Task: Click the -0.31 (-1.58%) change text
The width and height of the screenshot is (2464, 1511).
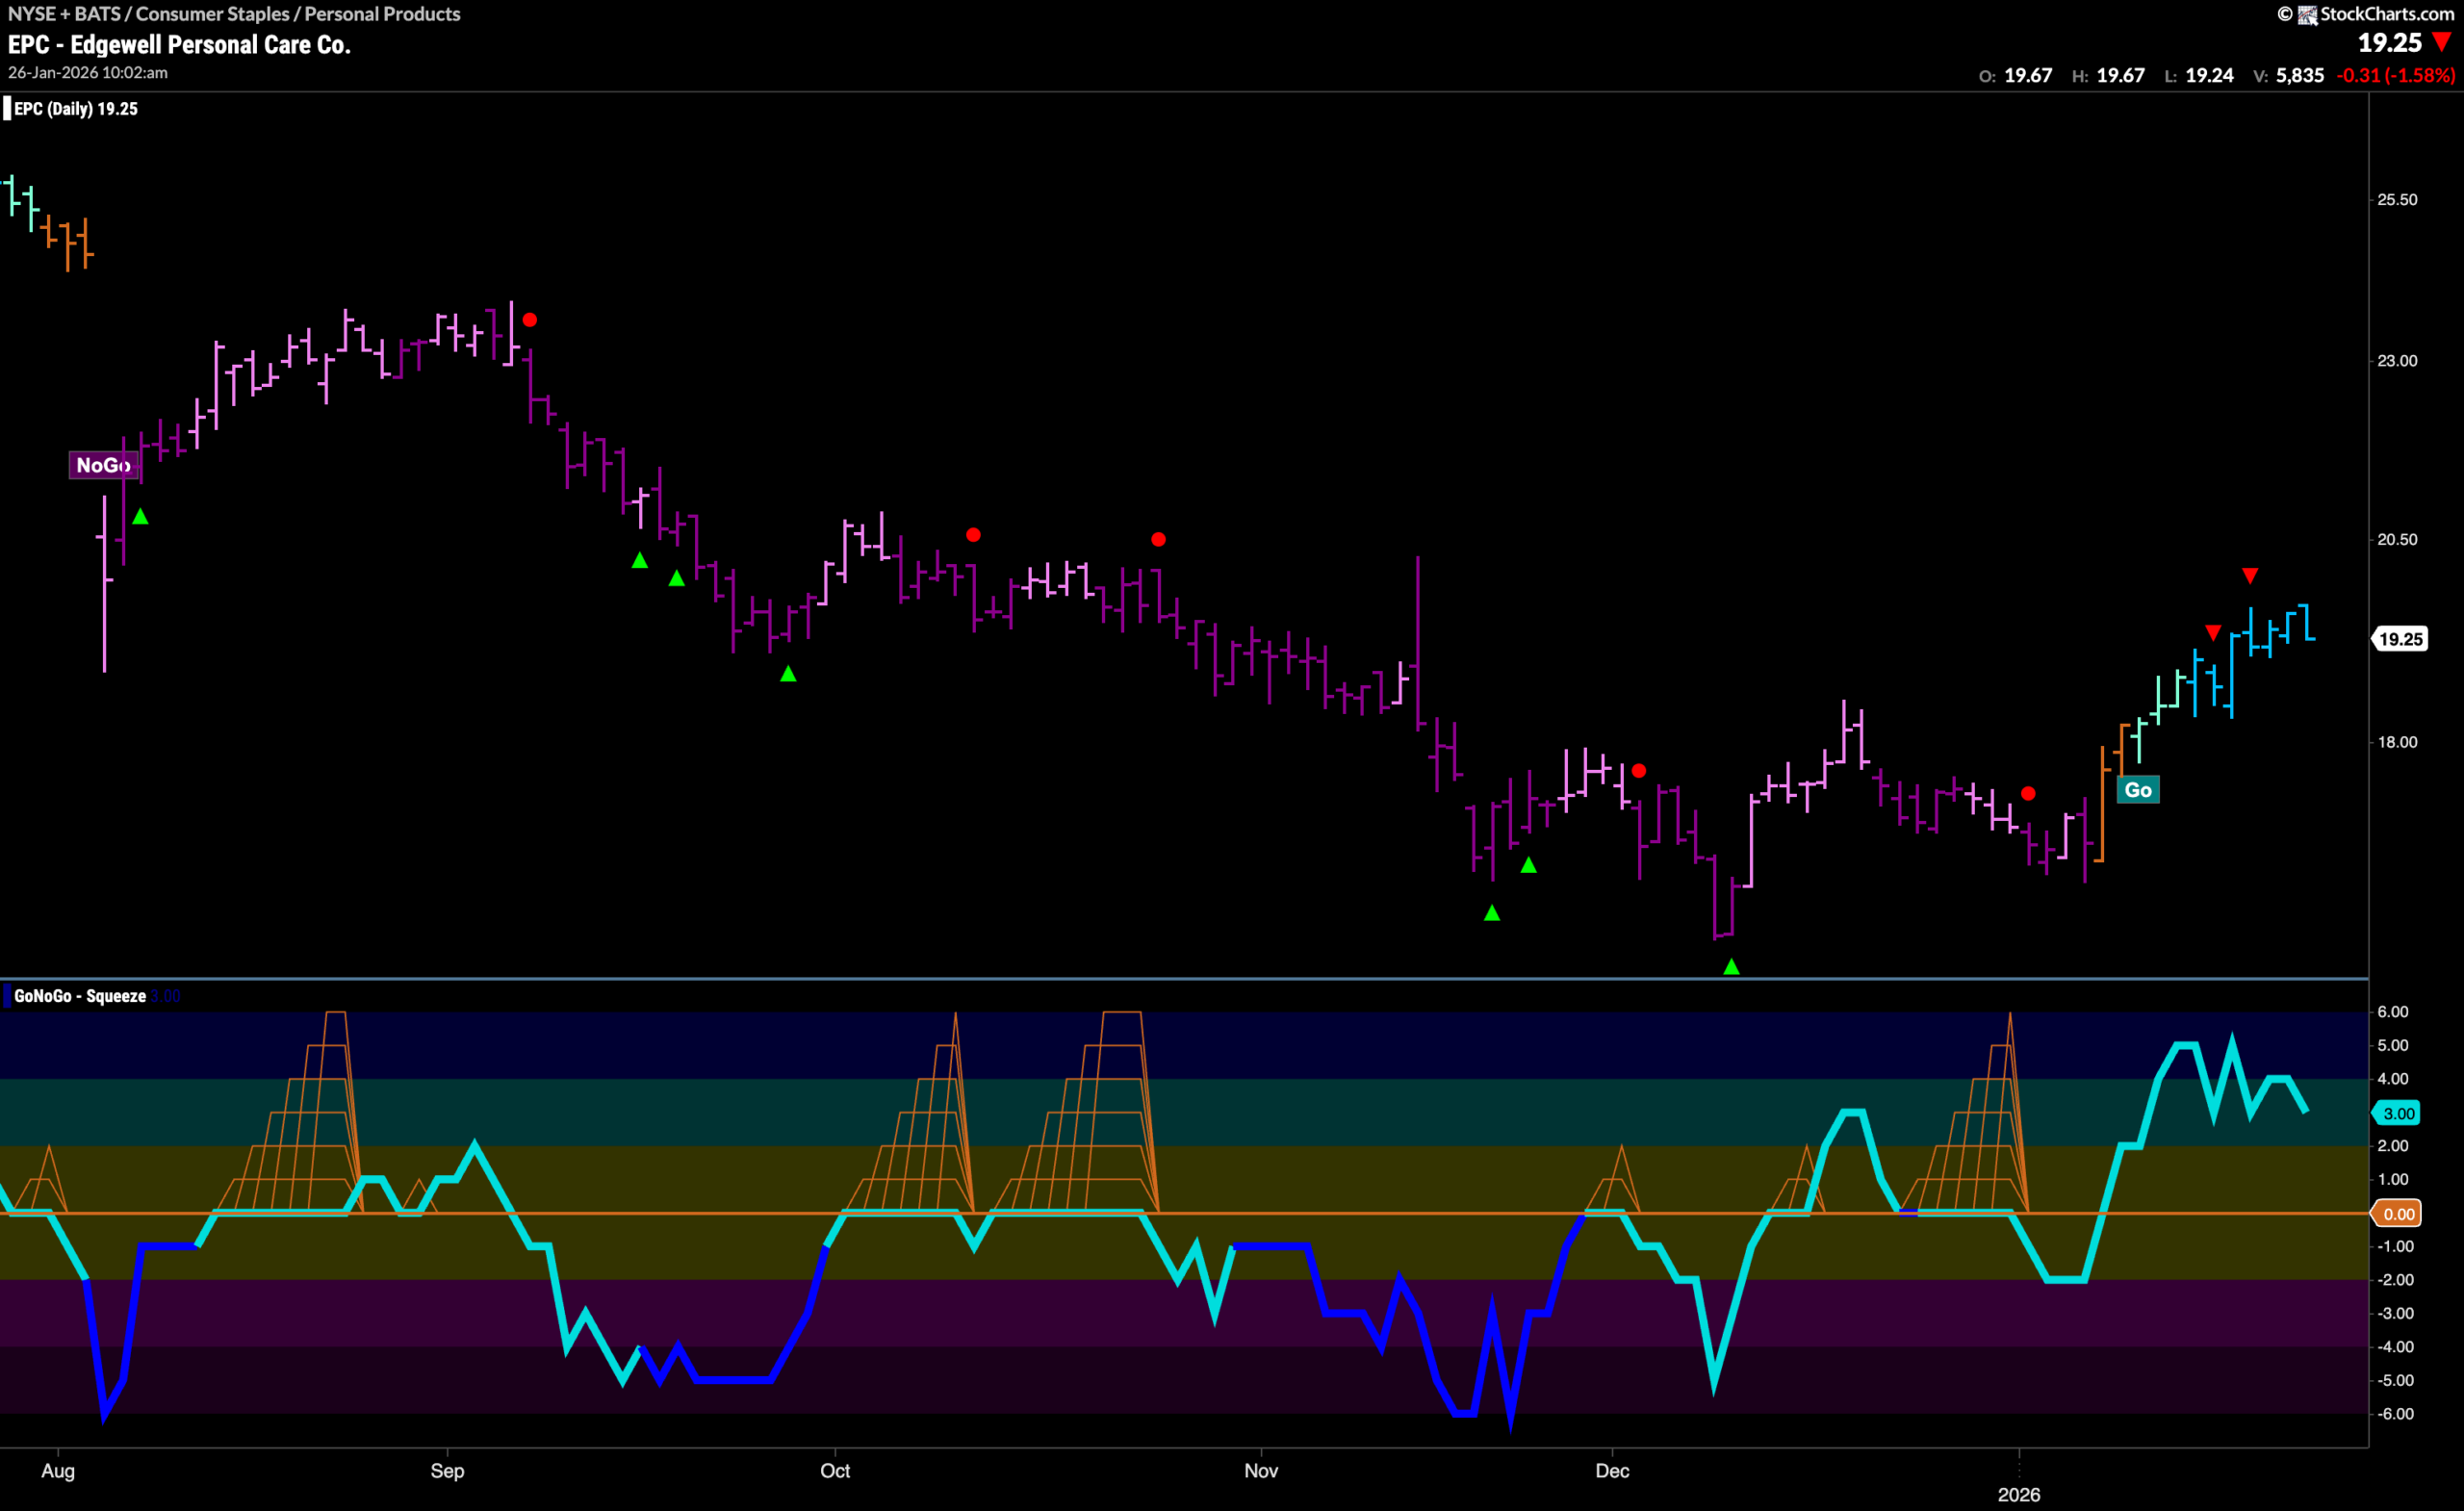Action: (2396, 75)
